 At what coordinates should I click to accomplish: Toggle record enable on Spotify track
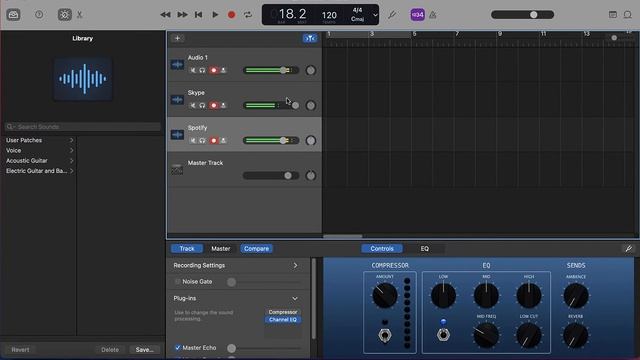pos(213,140)
